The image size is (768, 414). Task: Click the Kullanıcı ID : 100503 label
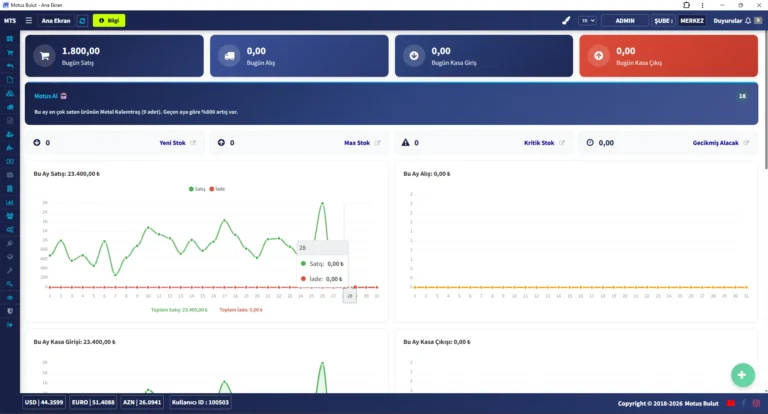[200, 402]
